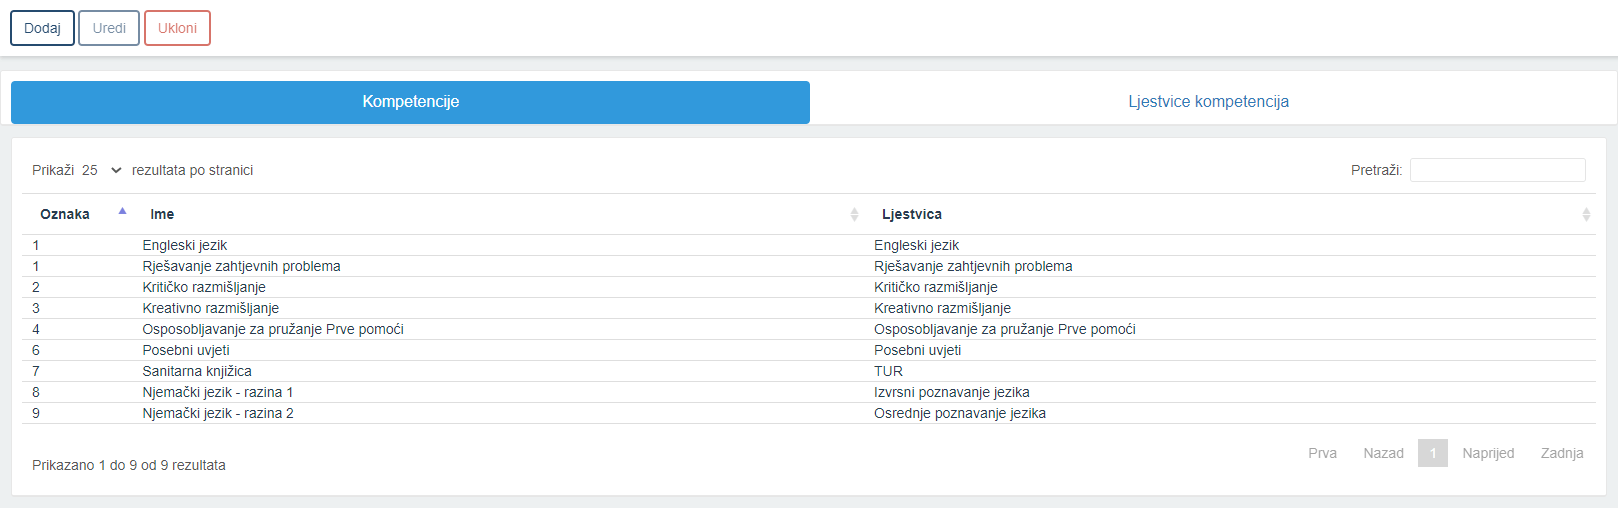Jump to the Prva page

(x=1322, y=453)
